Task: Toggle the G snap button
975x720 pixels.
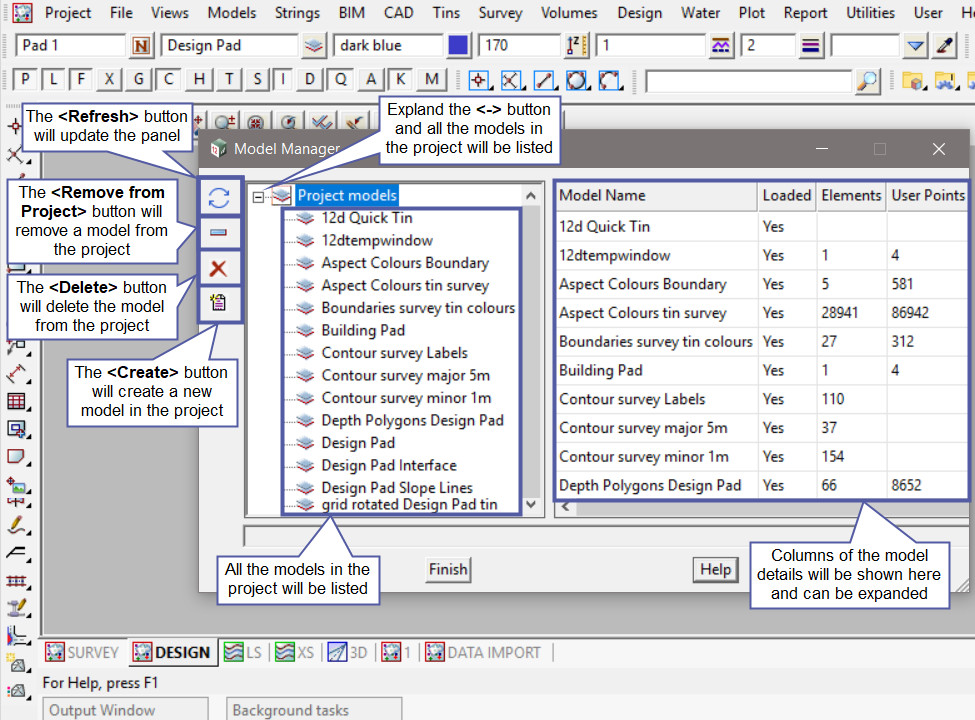Action: coord(139,80)
